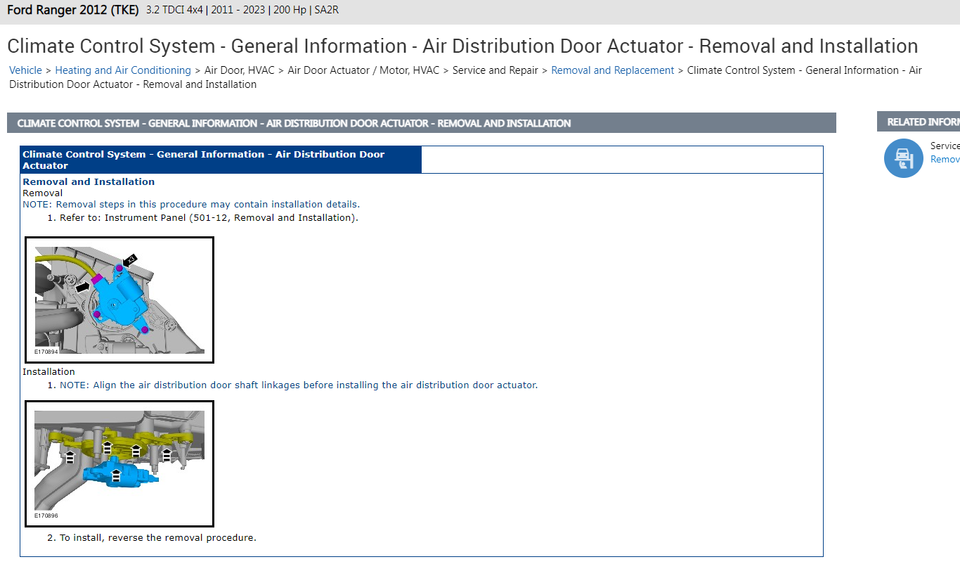
Task: Click the RELATED INFORMATION panel header
Action: tap(918, 122)
